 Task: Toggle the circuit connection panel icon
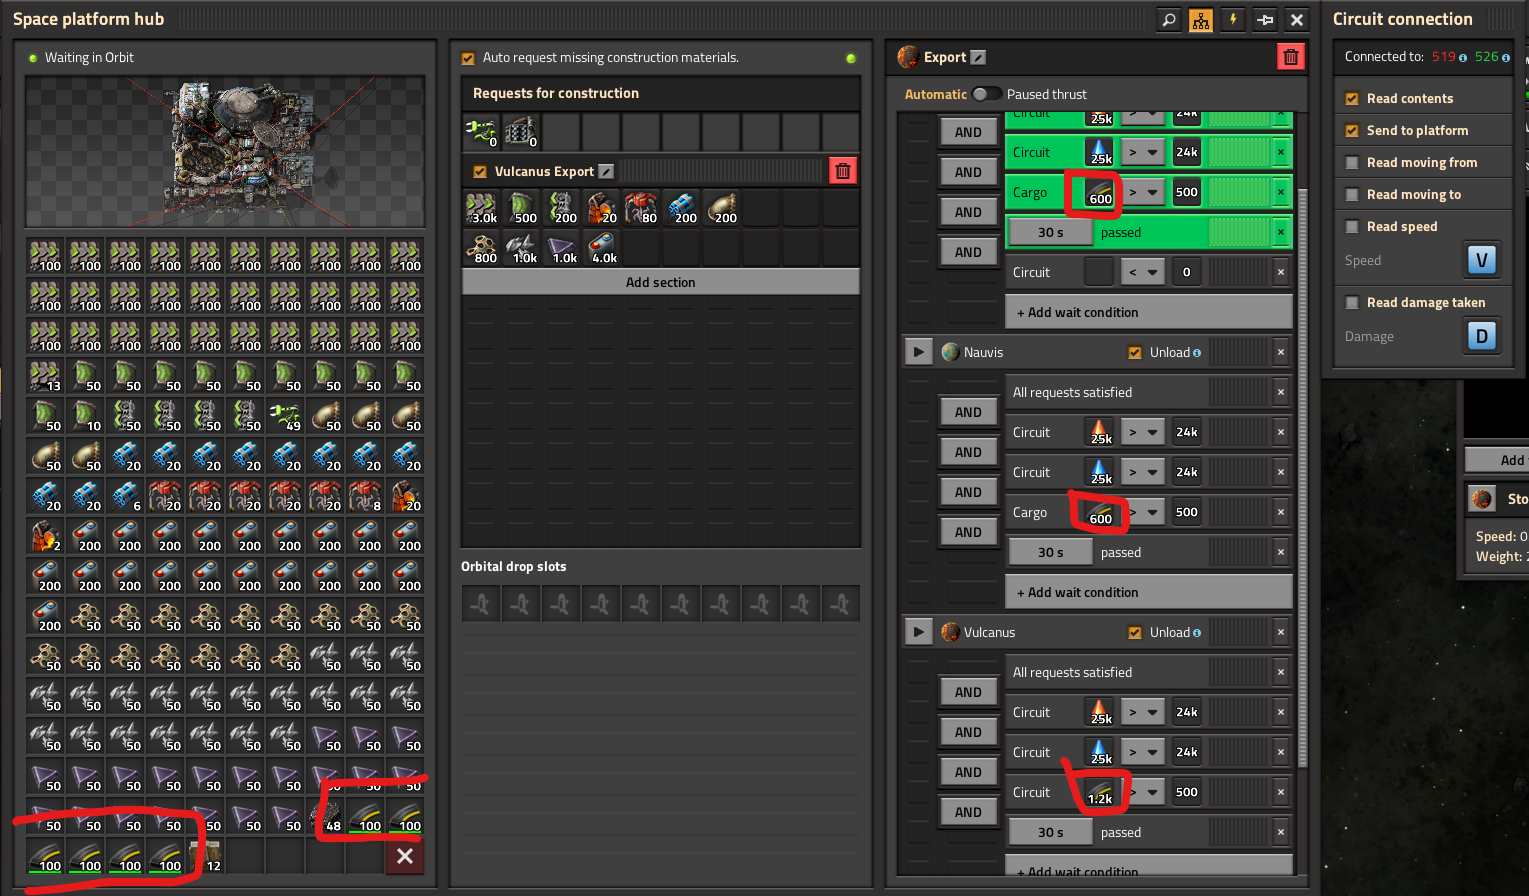(1201, 19)
